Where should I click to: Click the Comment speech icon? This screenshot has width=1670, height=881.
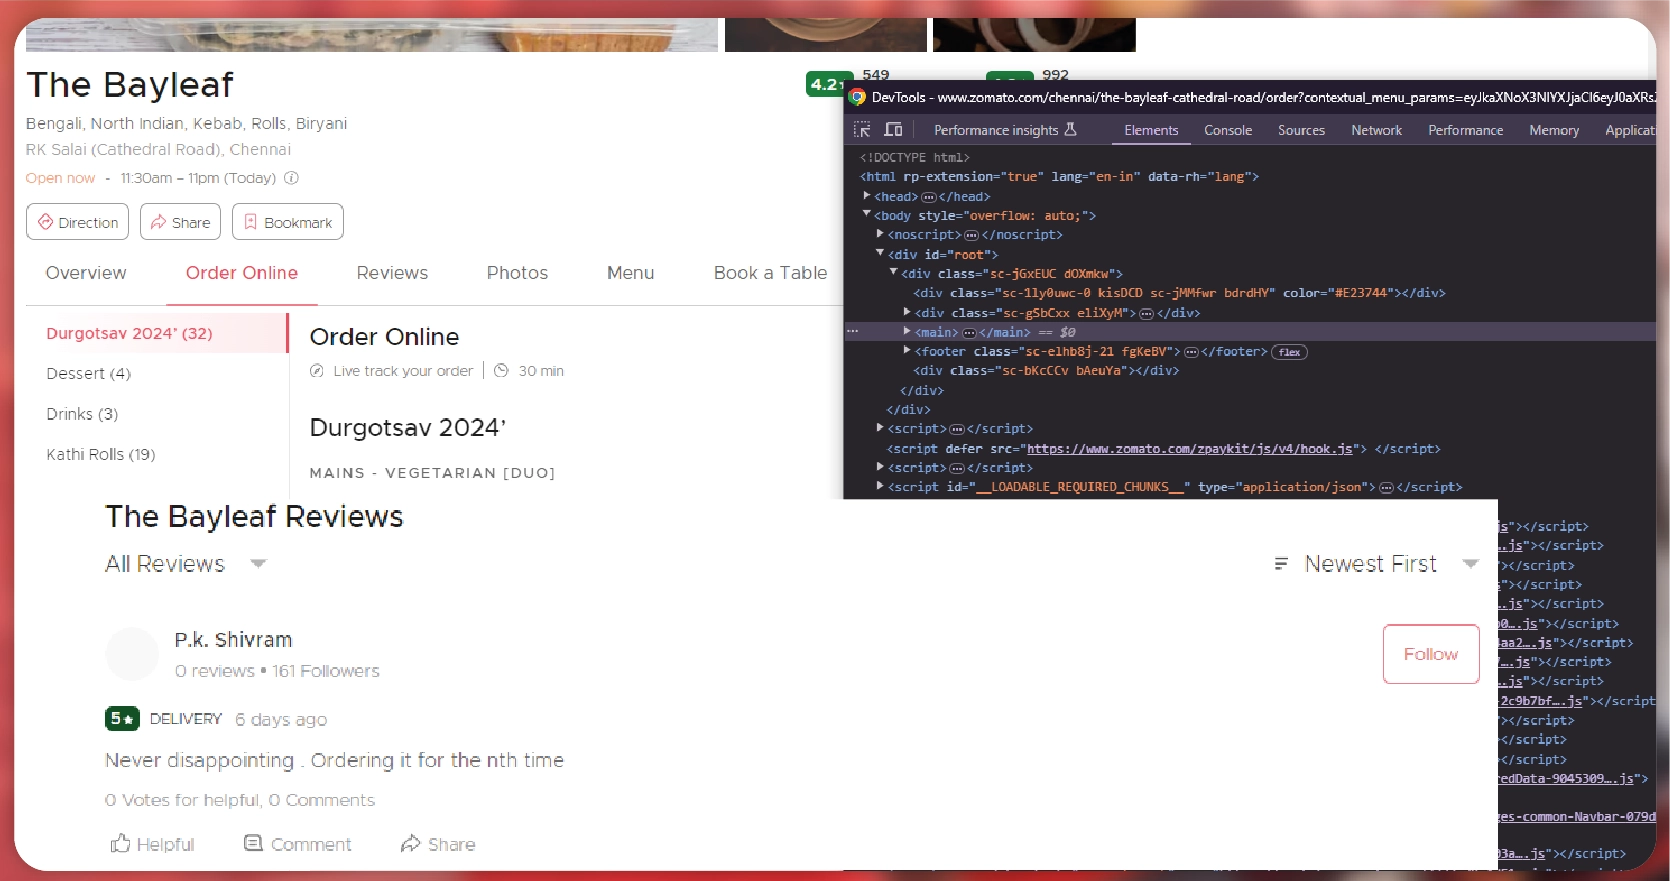(x=253, y=843)
